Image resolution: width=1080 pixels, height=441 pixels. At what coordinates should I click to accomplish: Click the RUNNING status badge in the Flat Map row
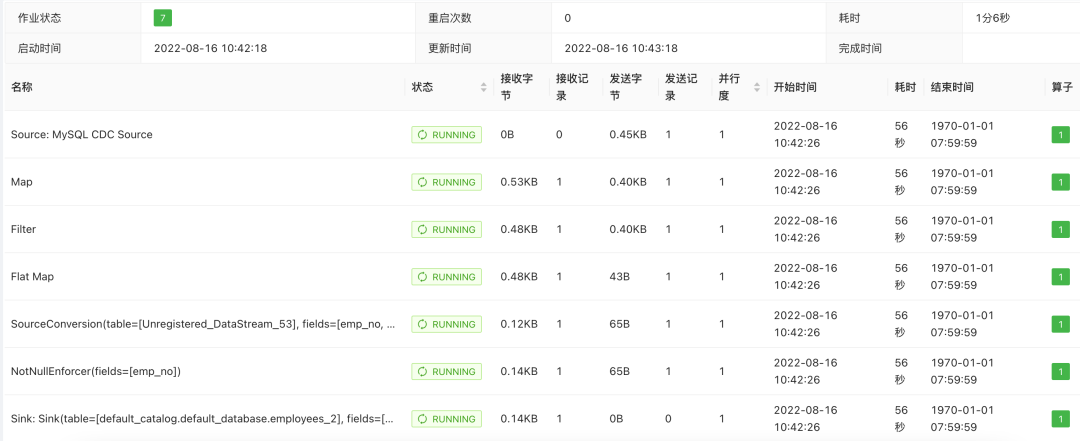pyautogui.click(x=446, y=277)
